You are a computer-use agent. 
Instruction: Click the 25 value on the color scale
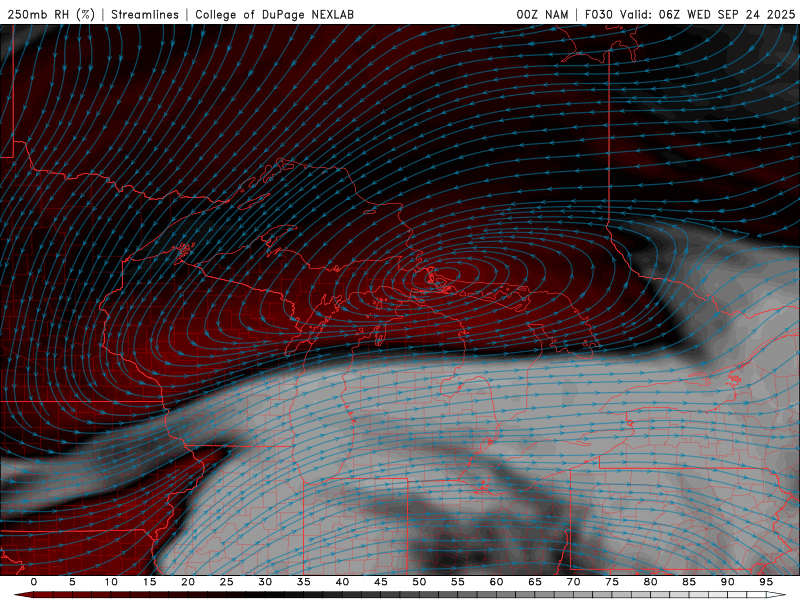point(227,582)
